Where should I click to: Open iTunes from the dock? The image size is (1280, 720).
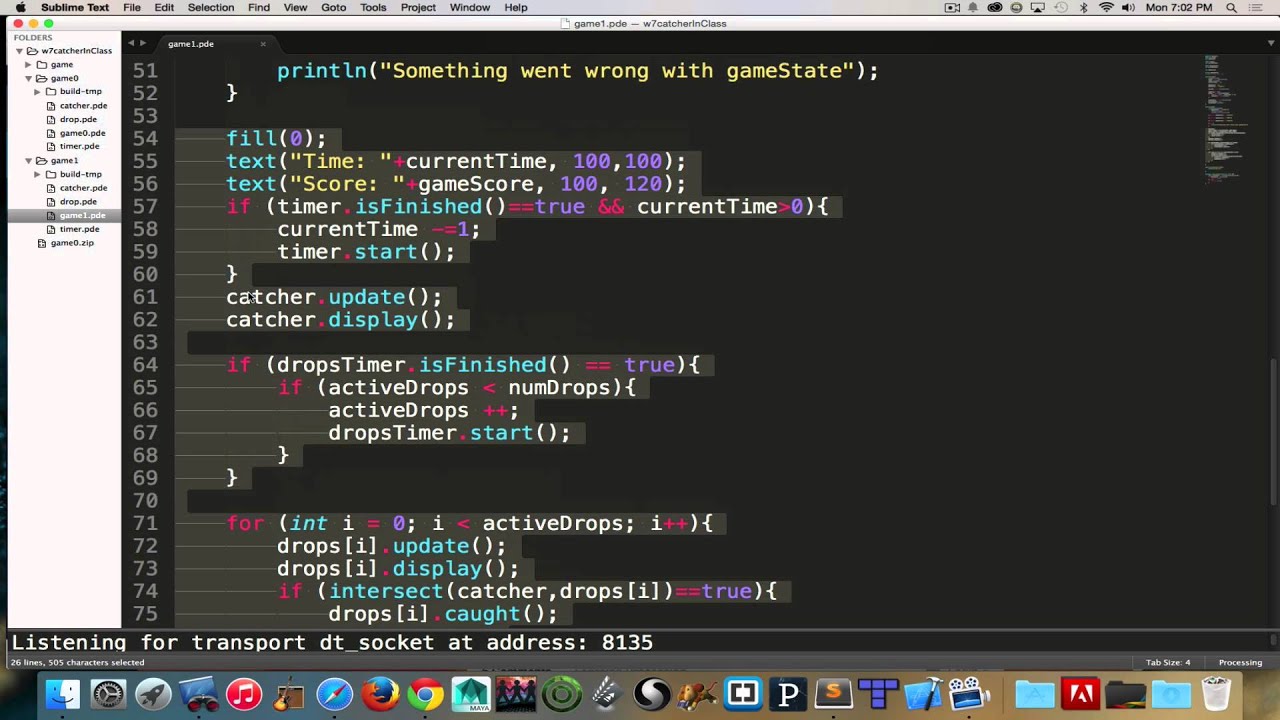pos(244,694)
